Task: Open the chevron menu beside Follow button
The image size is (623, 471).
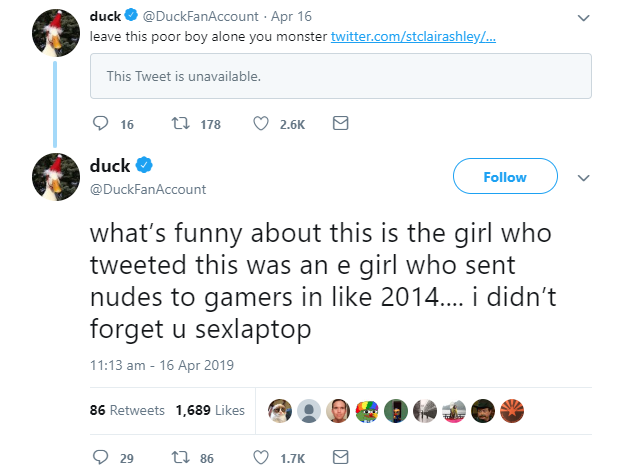Action: (583, 178)
